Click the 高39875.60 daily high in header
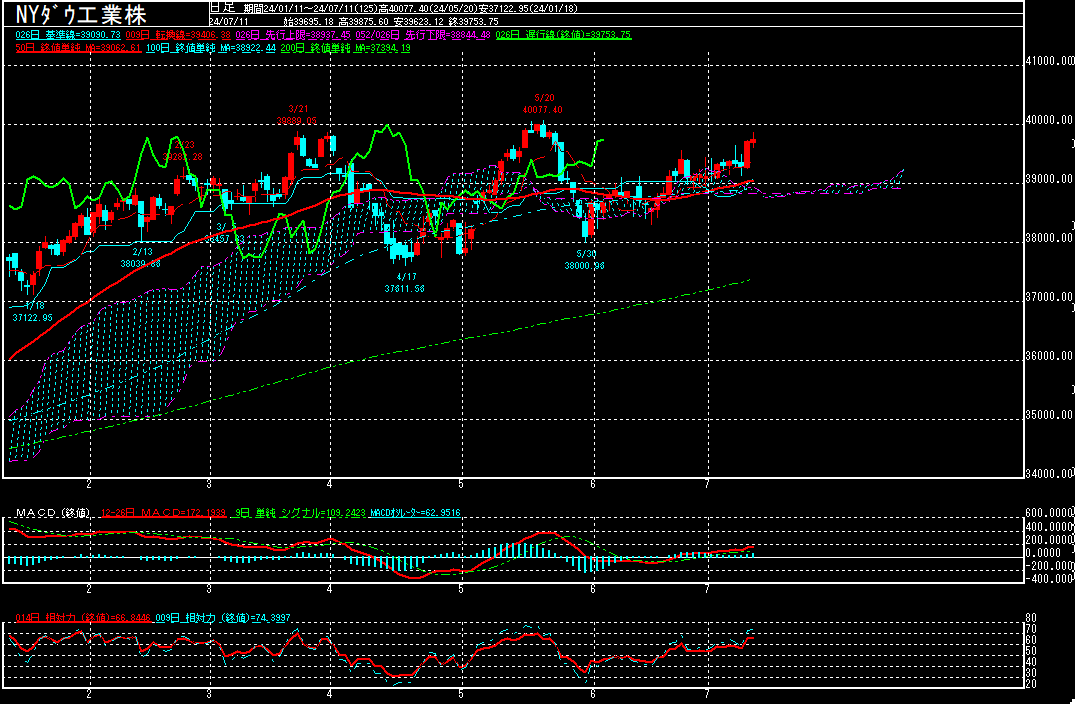 (x=364, y=21)
